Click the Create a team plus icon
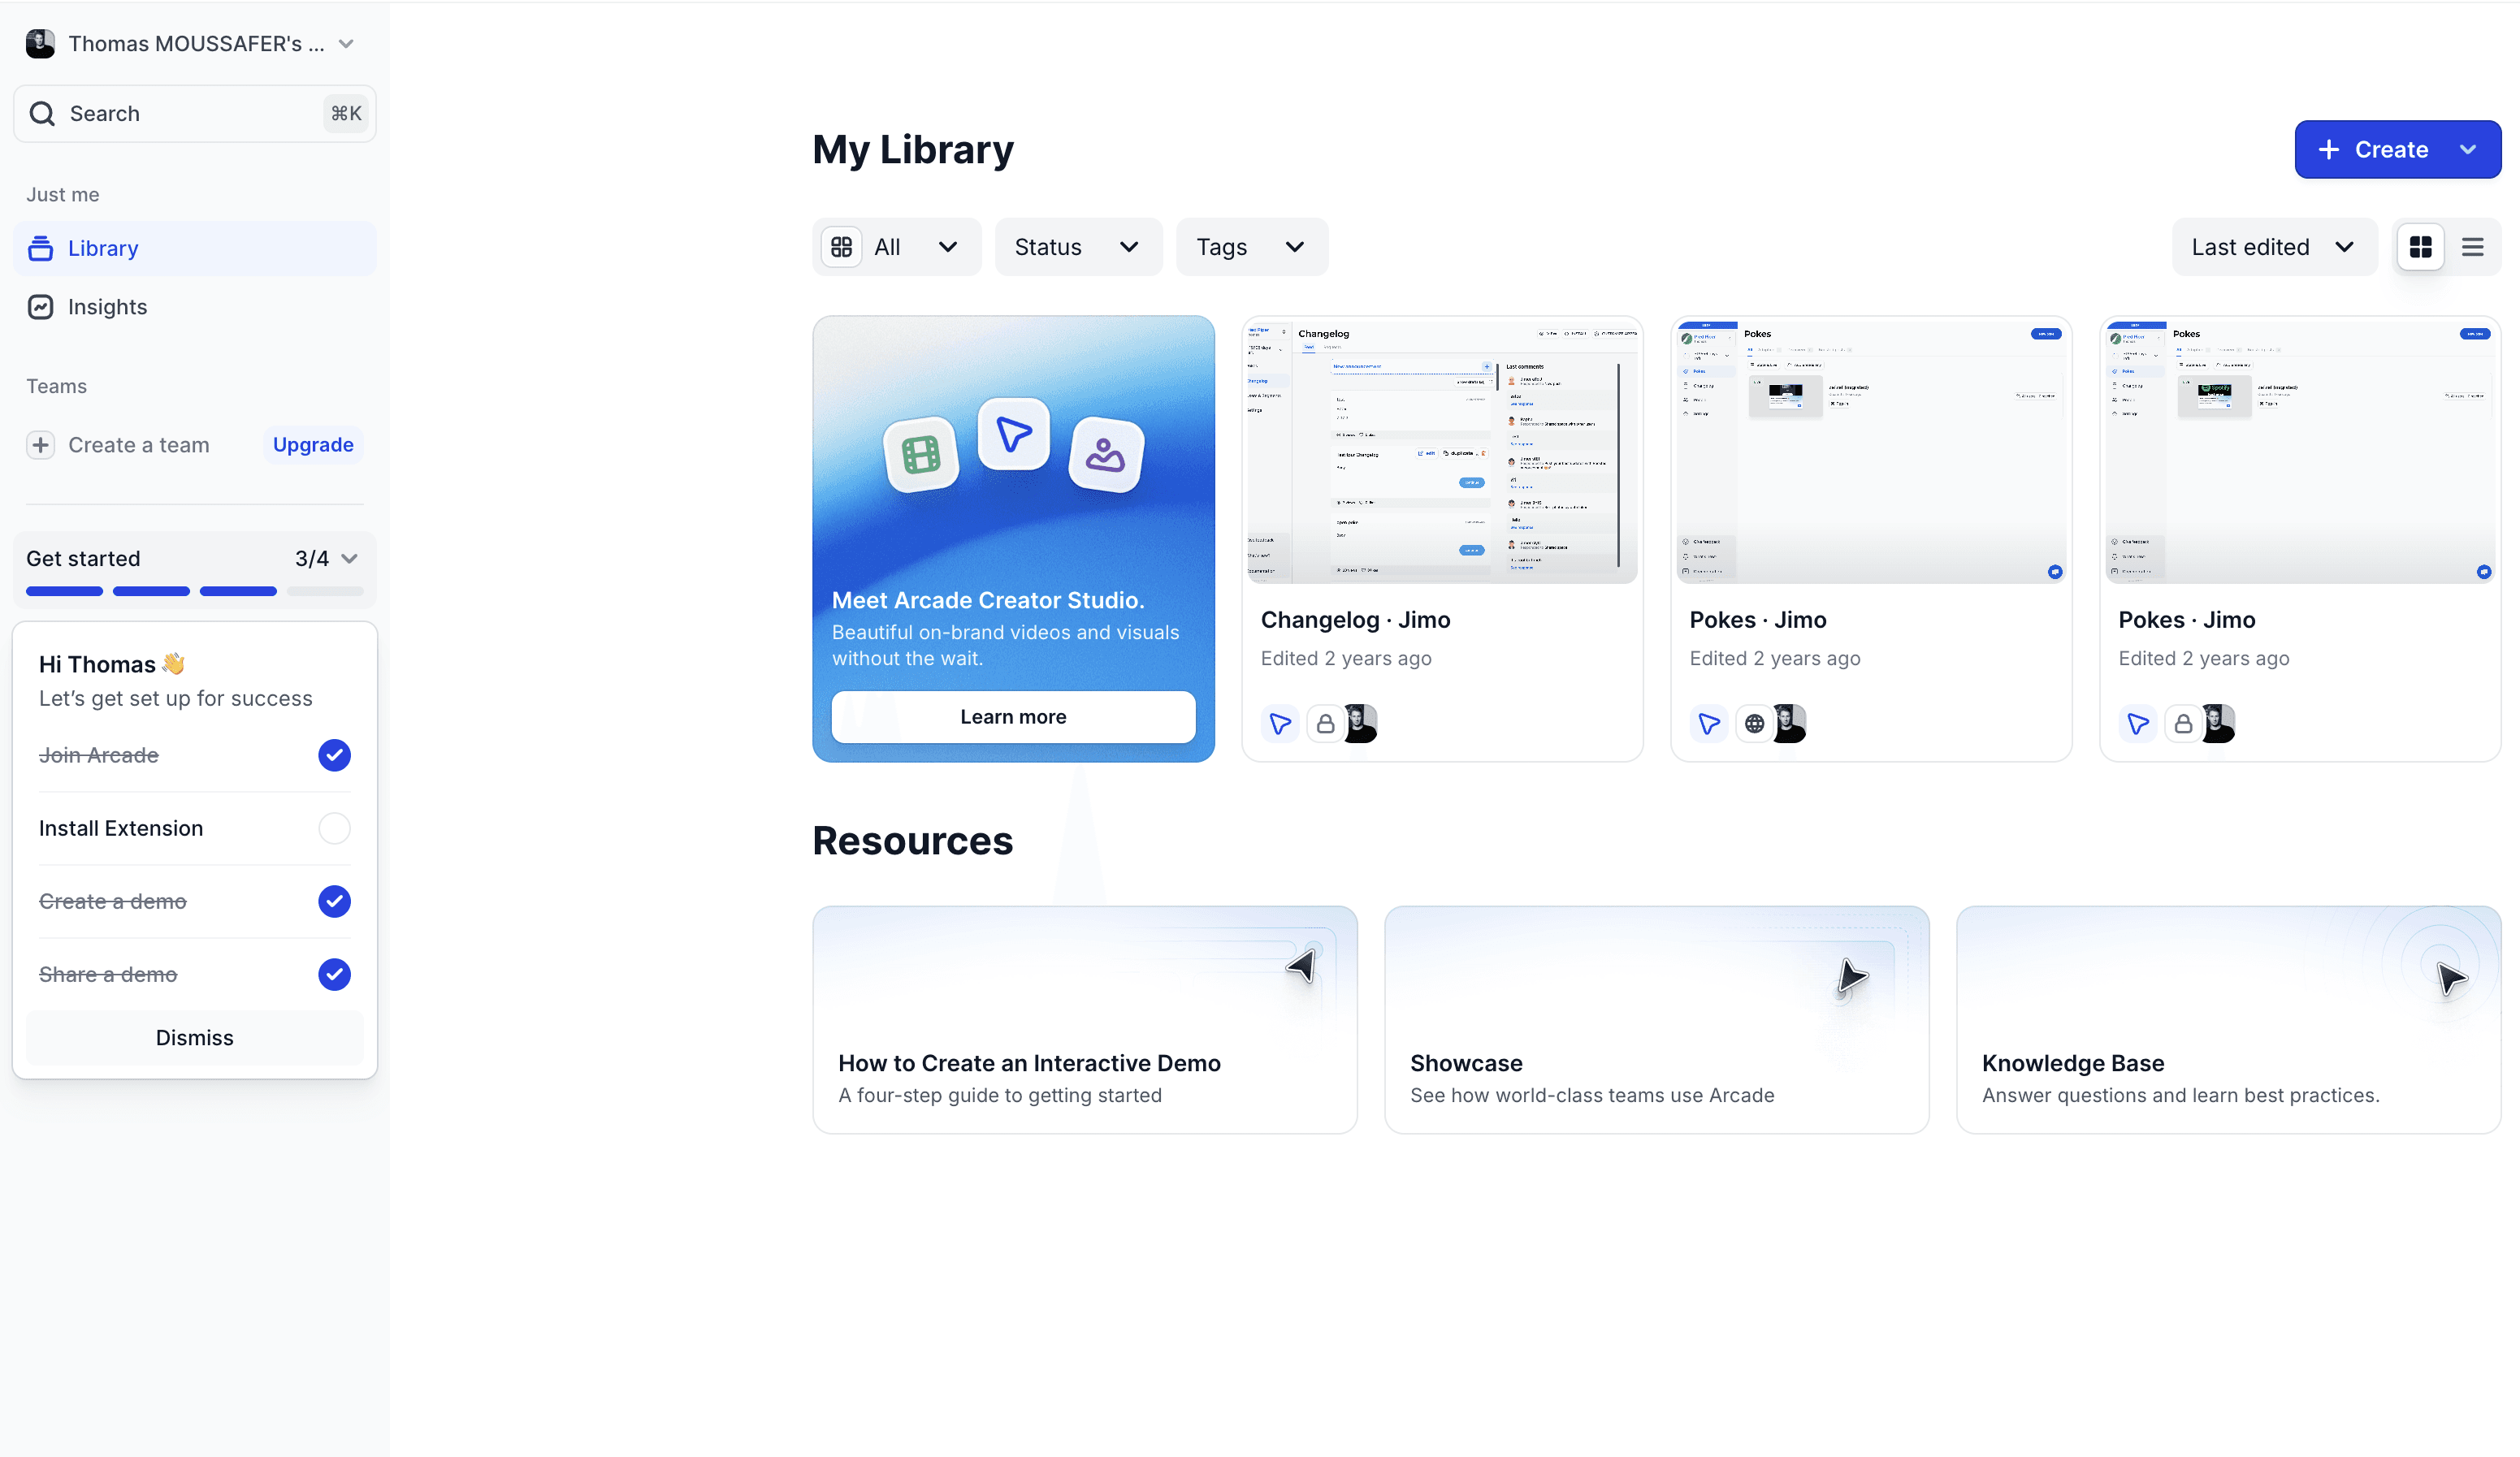This screenshot has height=1457, width=2520. coord(40,444)
